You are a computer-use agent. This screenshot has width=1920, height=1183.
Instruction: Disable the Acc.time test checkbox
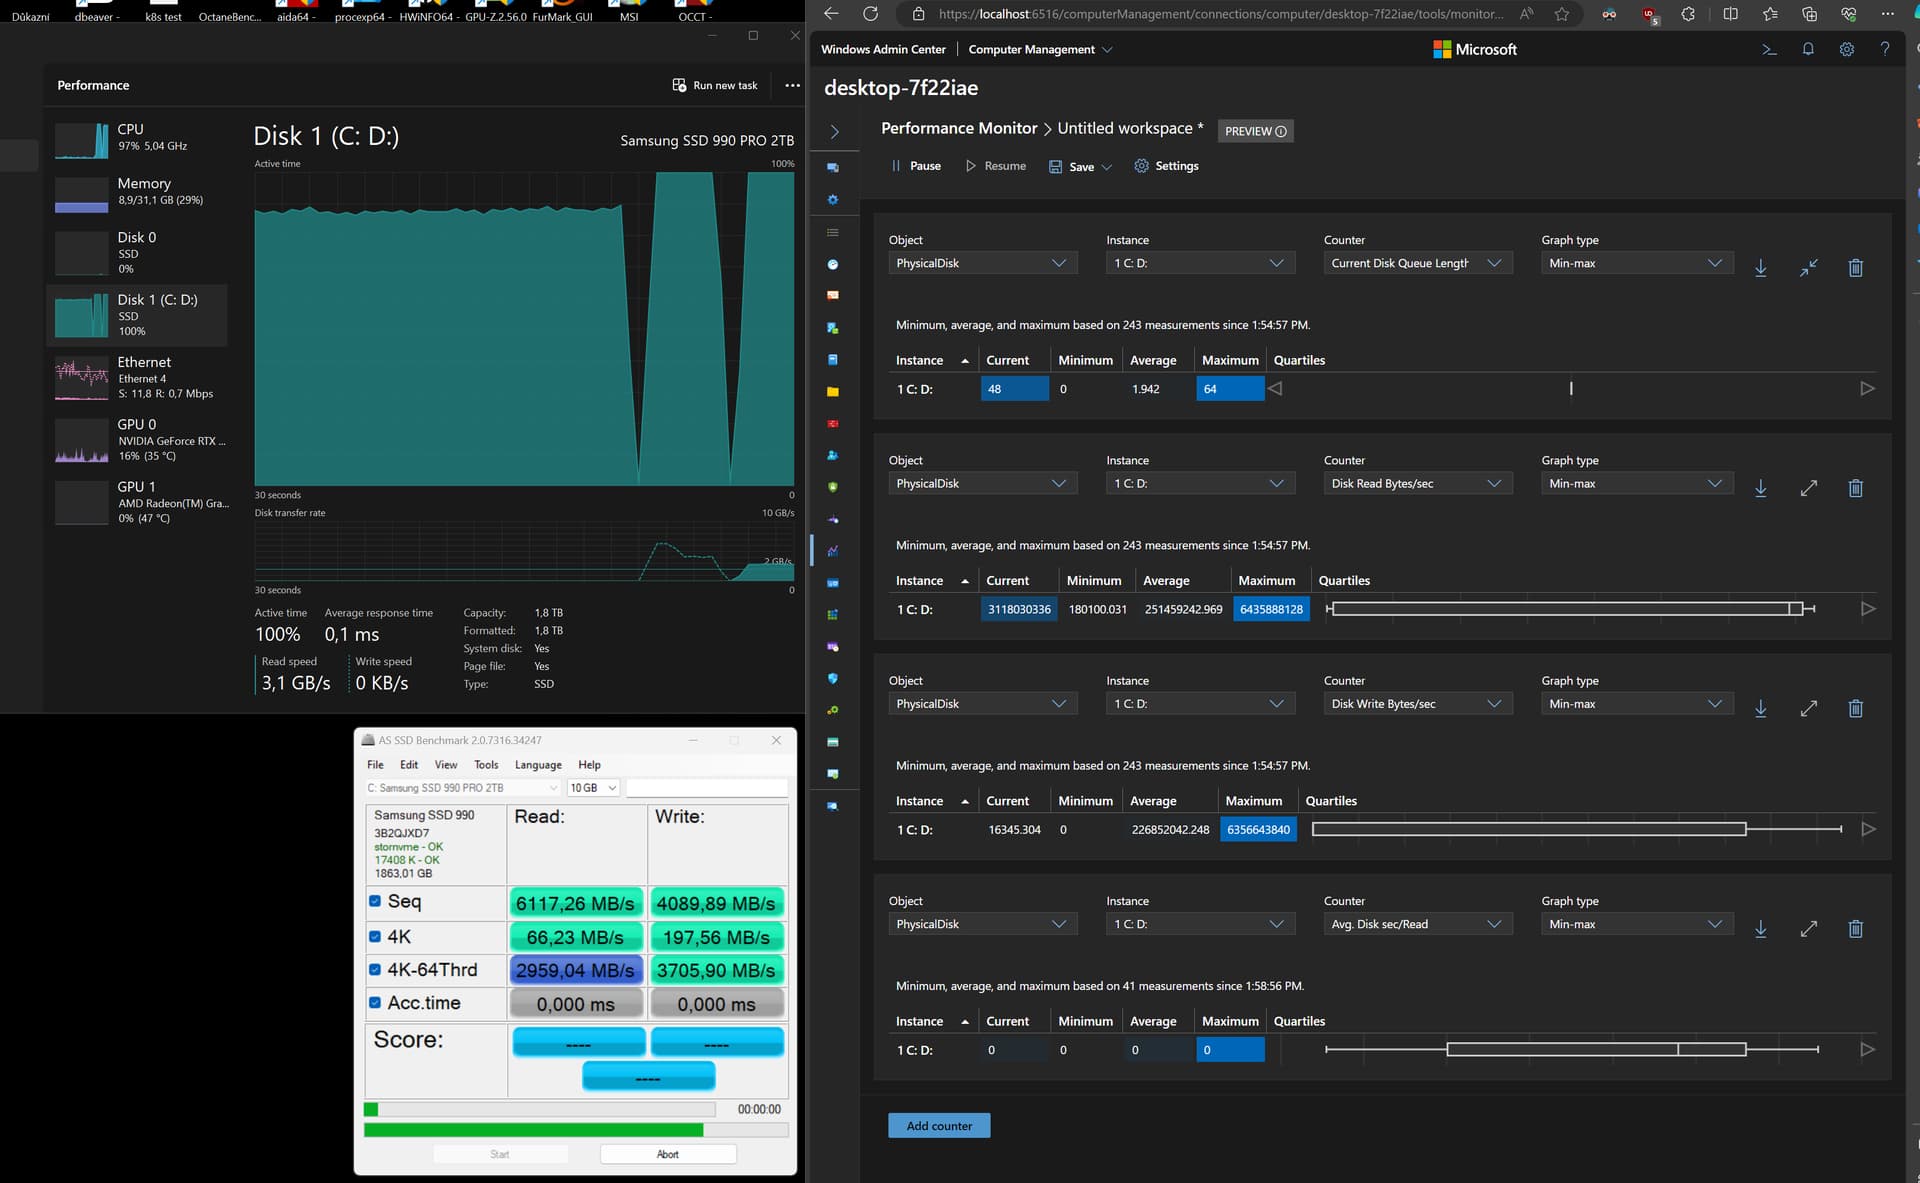(375, 1002)
